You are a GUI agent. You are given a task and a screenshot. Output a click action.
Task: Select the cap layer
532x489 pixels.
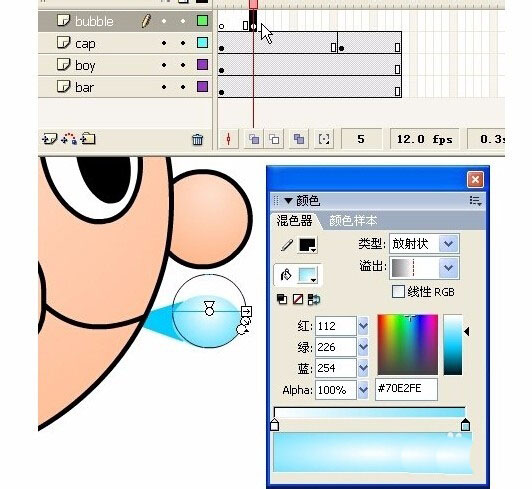[x=125, y=43]
